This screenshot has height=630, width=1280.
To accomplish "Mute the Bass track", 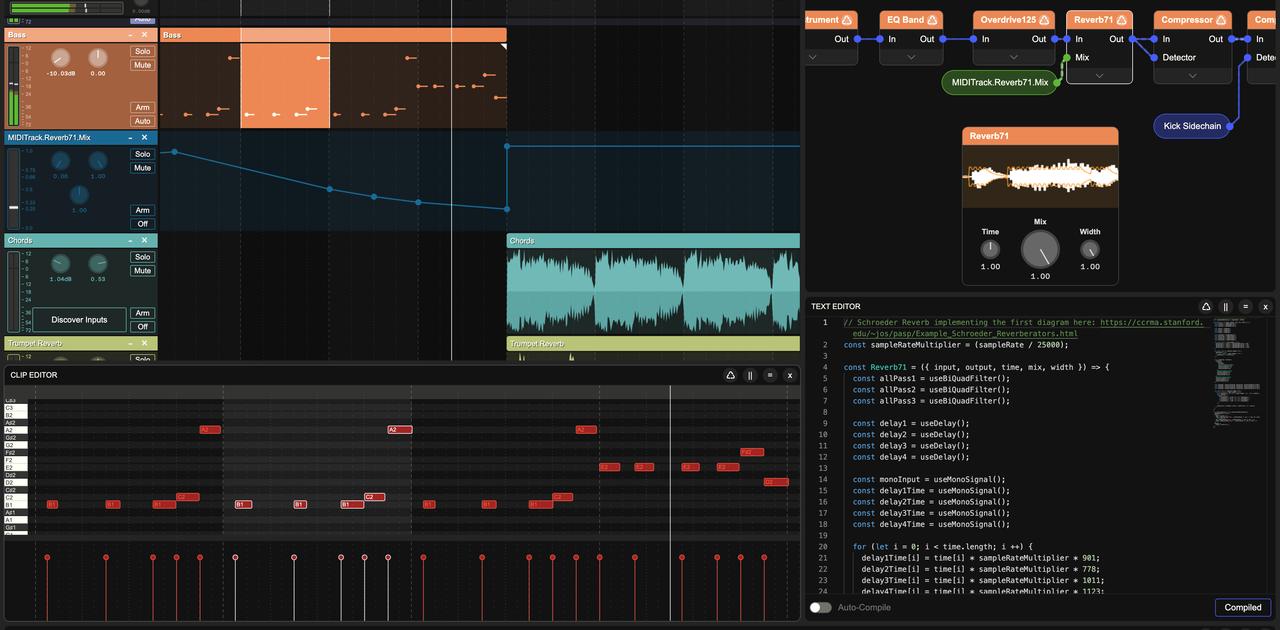I will (142, 65).
